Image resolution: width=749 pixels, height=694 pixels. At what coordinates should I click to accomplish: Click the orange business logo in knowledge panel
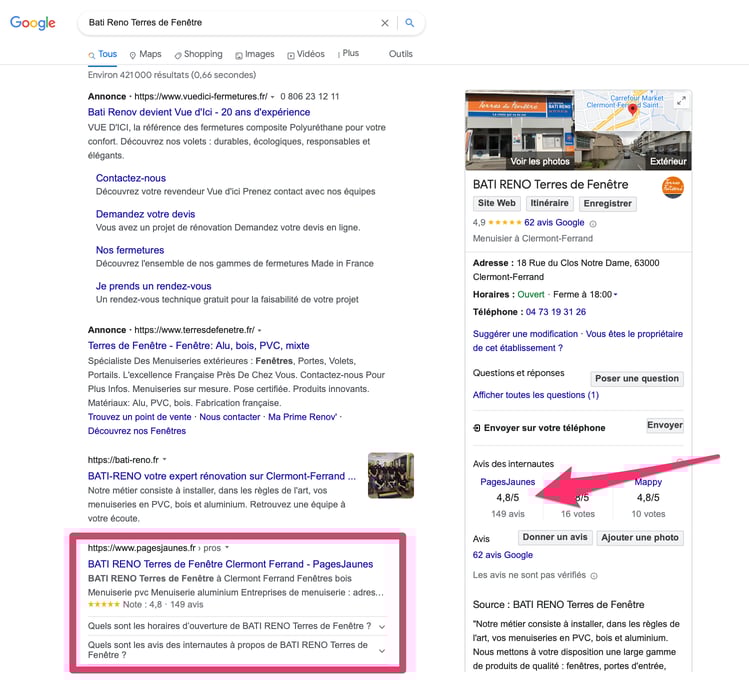tap(673, 187)
